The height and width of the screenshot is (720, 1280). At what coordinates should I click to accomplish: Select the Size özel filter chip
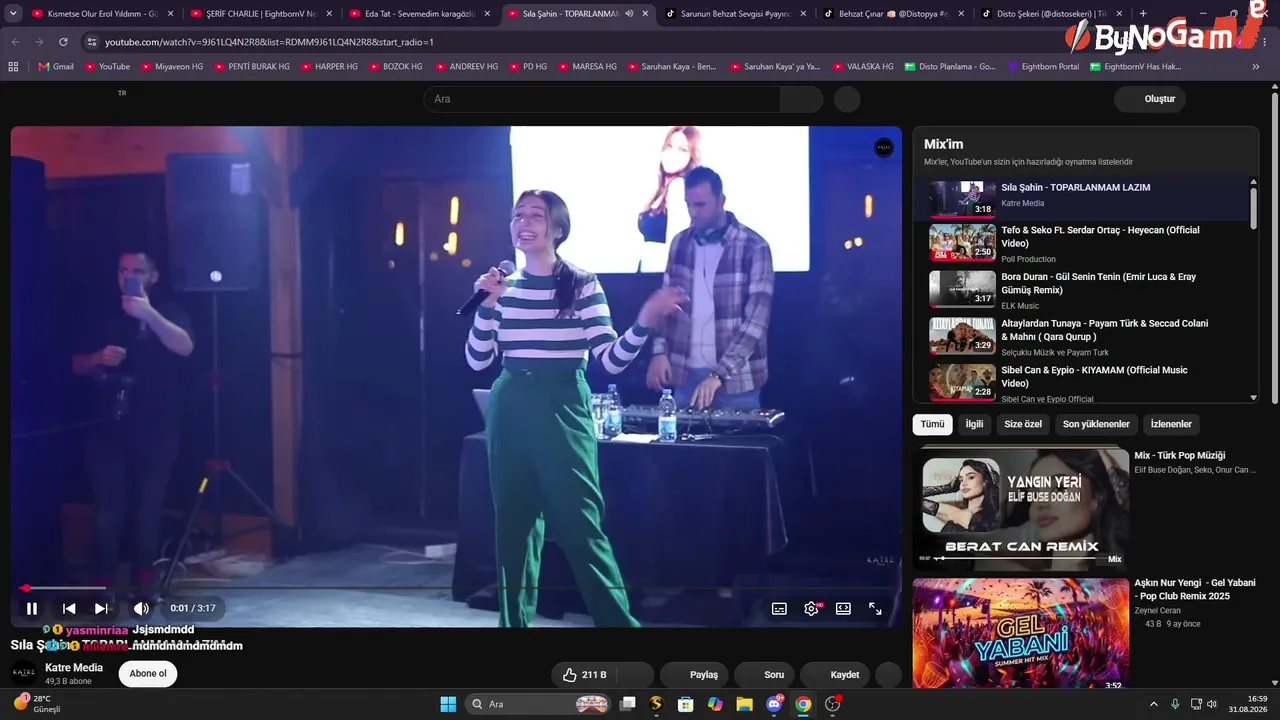(1023, 424)
